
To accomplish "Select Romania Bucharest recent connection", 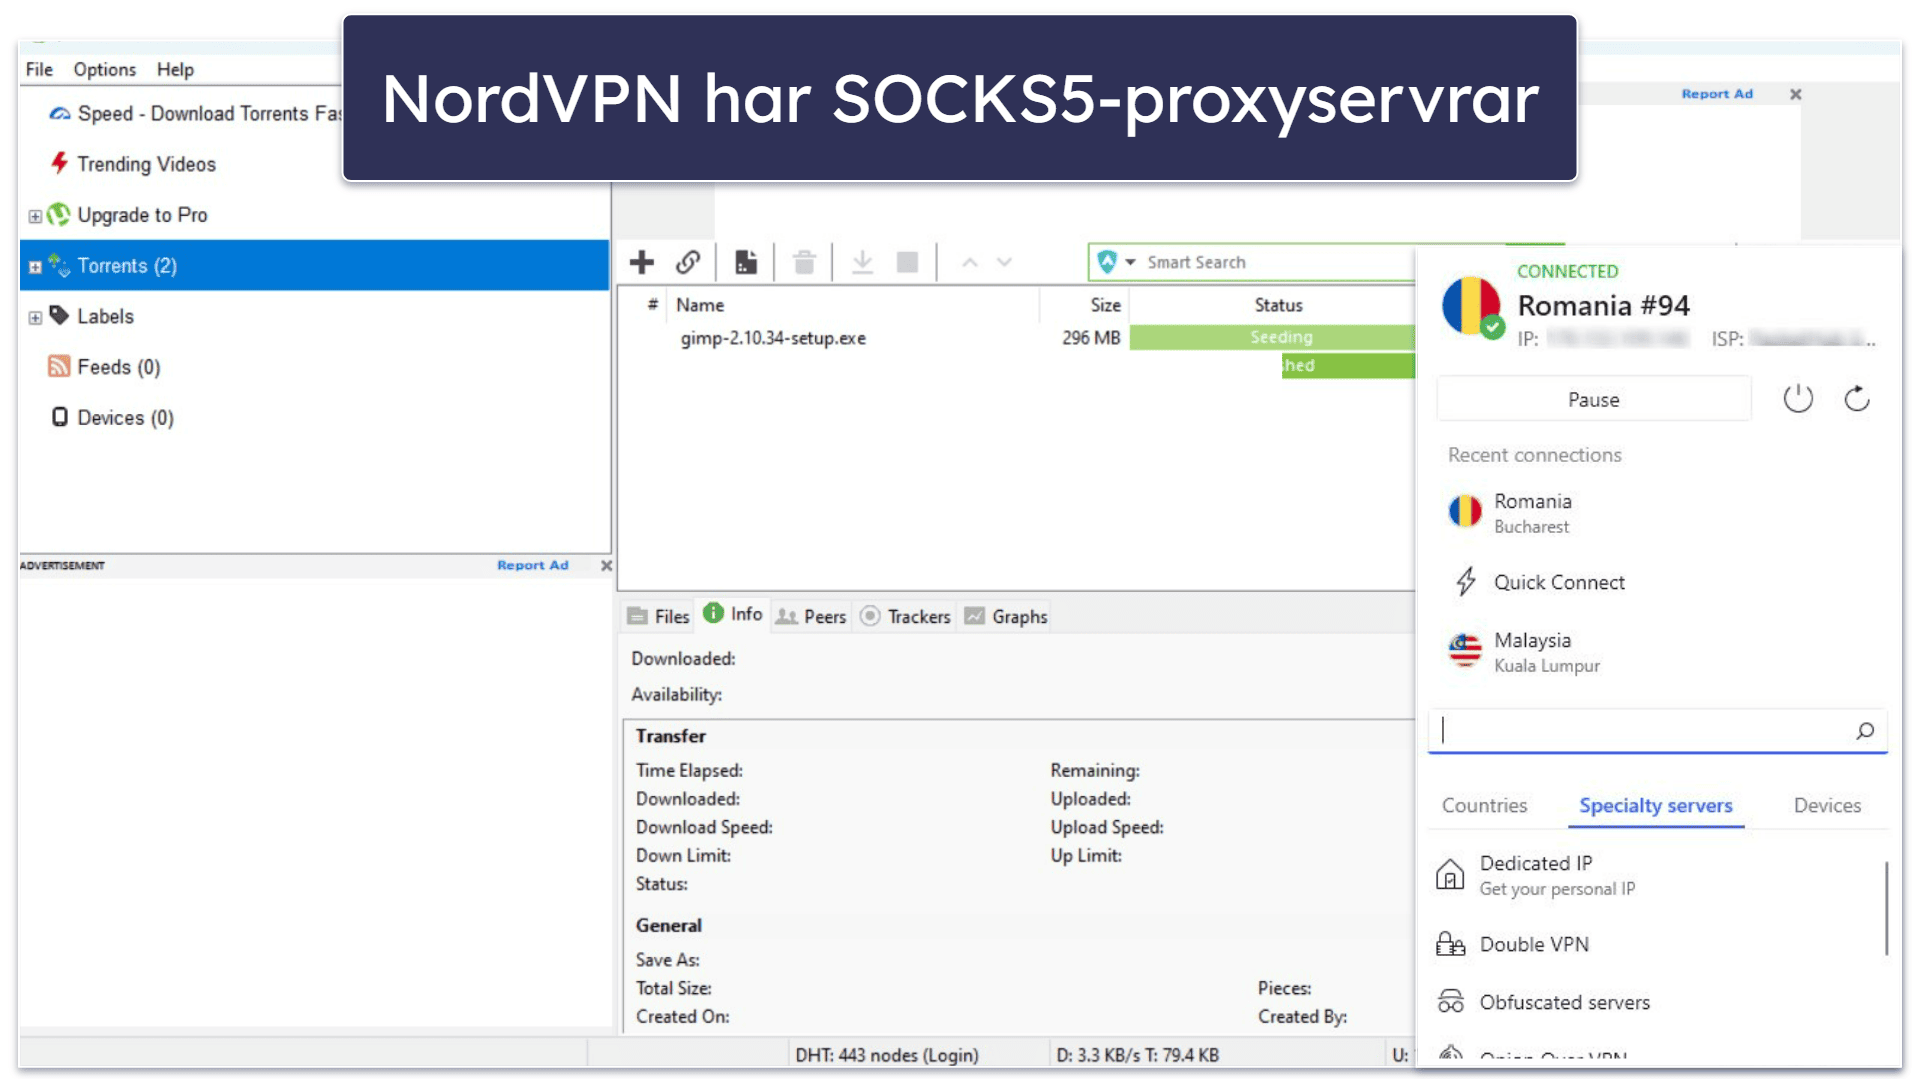I will tap(1656, 512).
